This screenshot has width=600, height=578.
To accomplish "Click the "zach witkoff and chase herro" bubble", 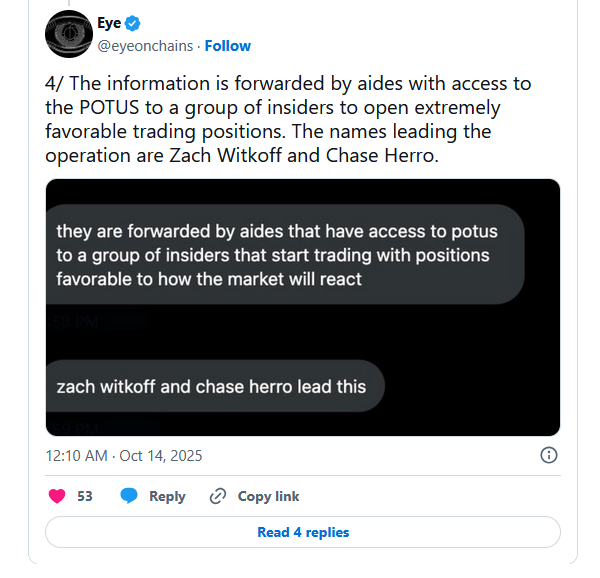I will (x=212, y=386).
